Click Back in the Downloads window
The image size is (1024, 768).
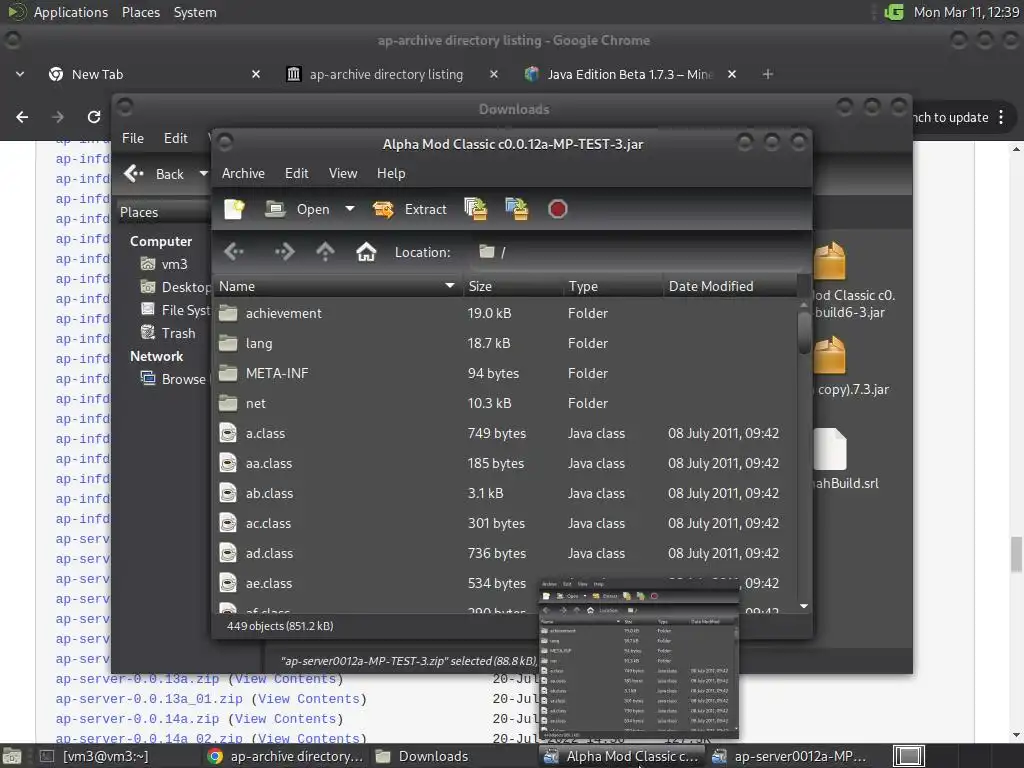point(155,174)
